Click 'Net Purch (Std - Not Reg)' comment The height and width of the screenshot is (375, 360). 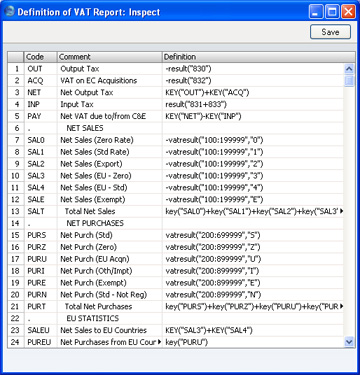[110, 295]
